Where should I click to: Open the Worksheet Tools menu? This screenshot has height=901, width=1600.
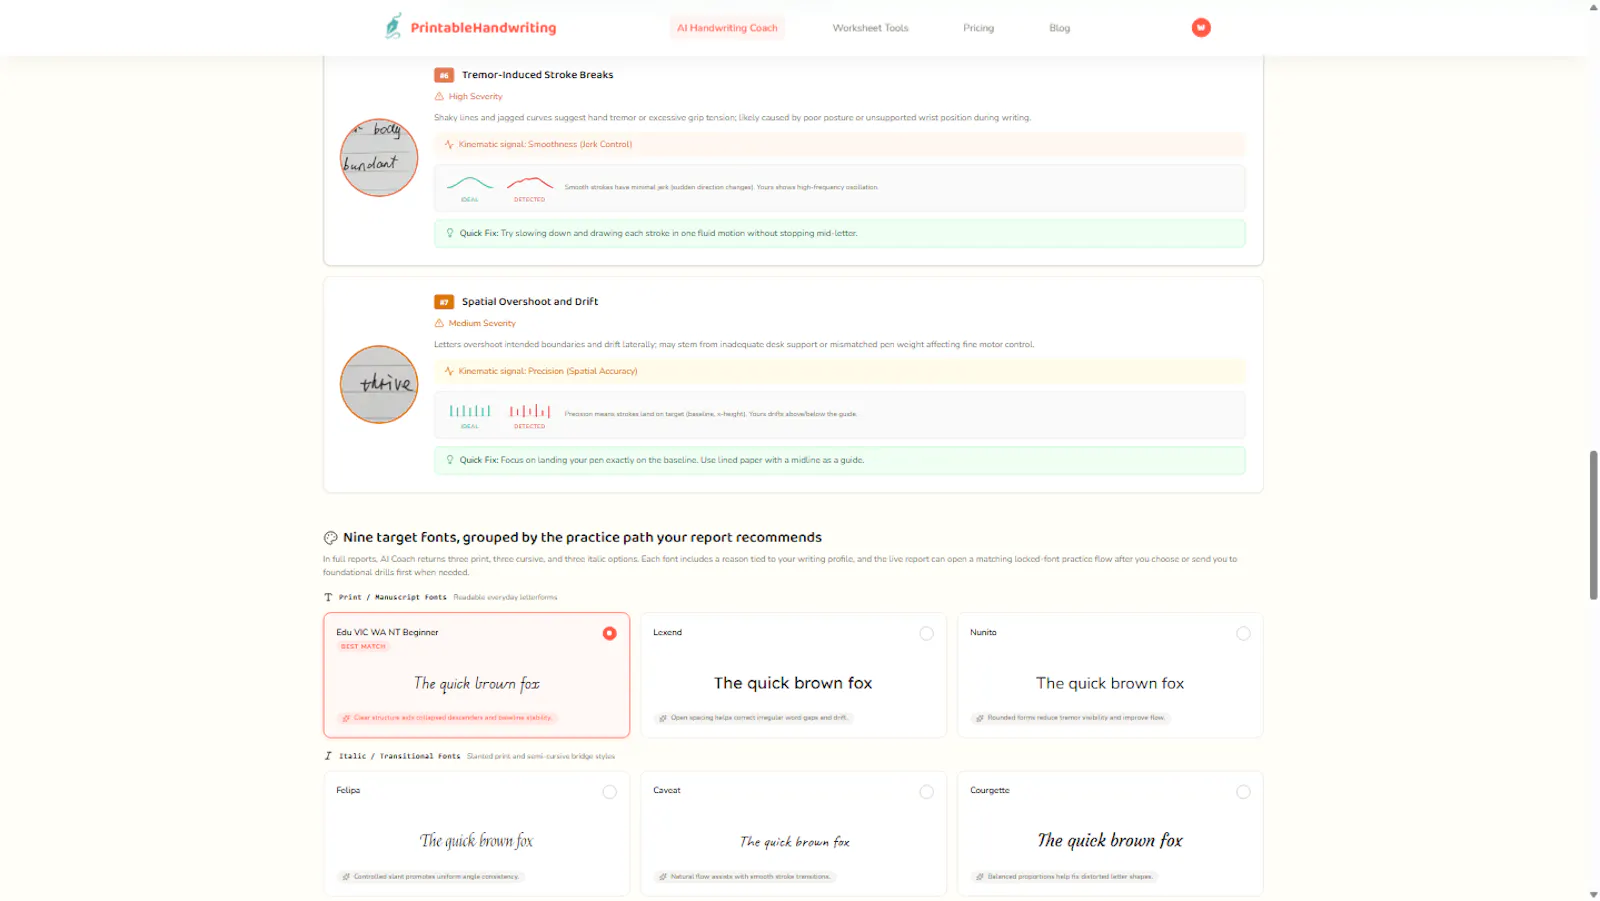point(870,28)
